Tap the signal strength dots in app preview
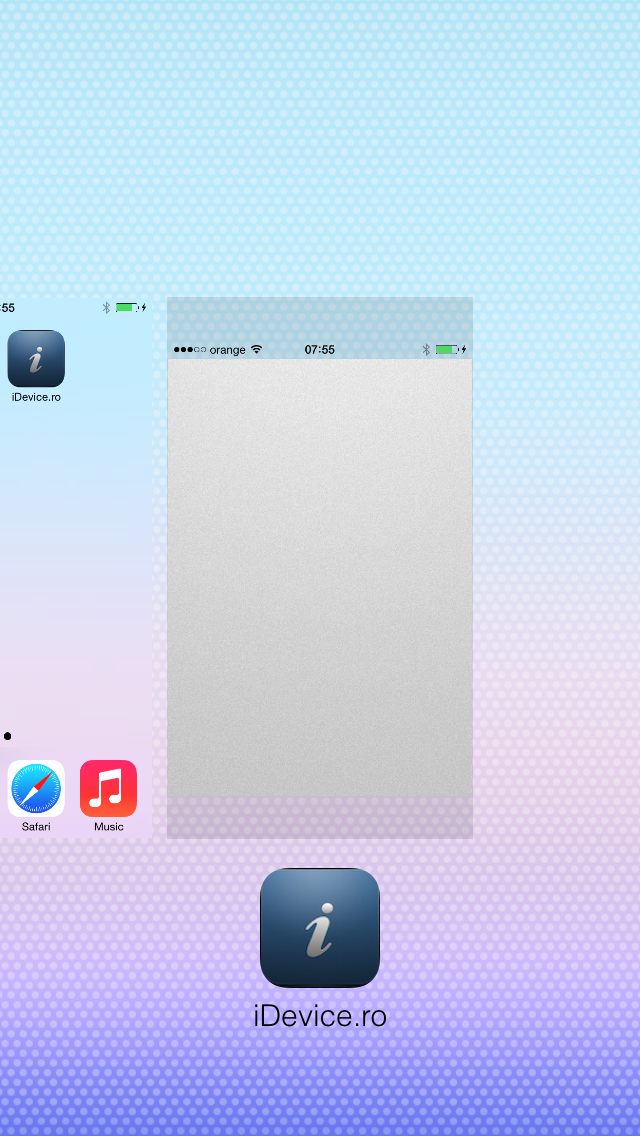Screen dimensions: 640x1136 coord(189,350)
